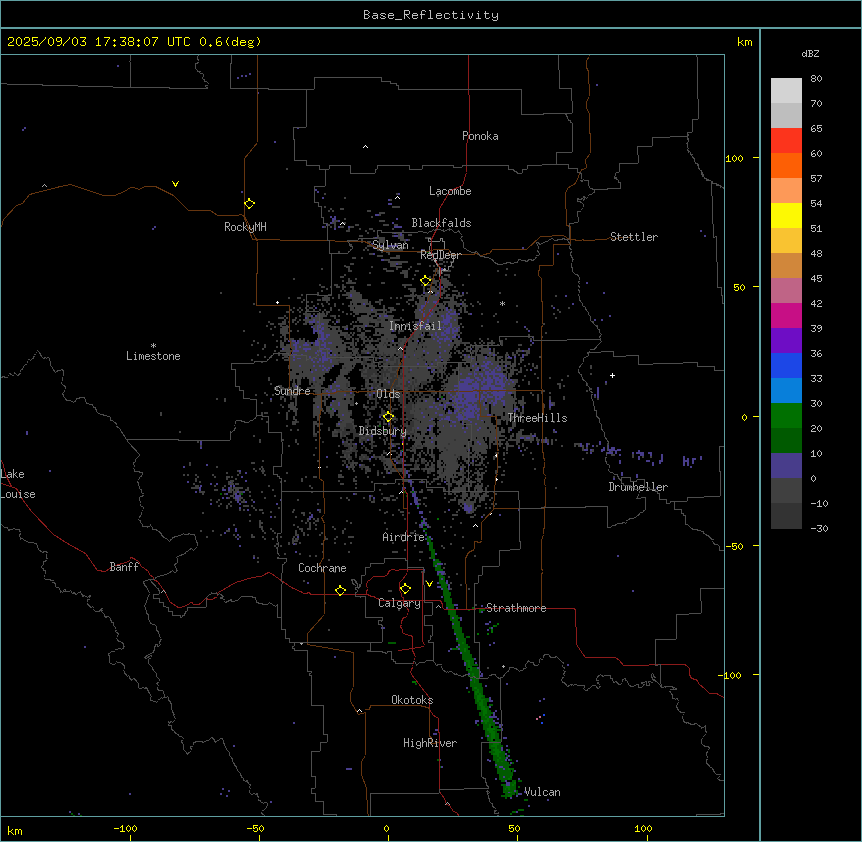Image resolution: width=862 pixels, height=842 pixels.
Task: Click the Base_Reflectivity title
Action: 431,15
